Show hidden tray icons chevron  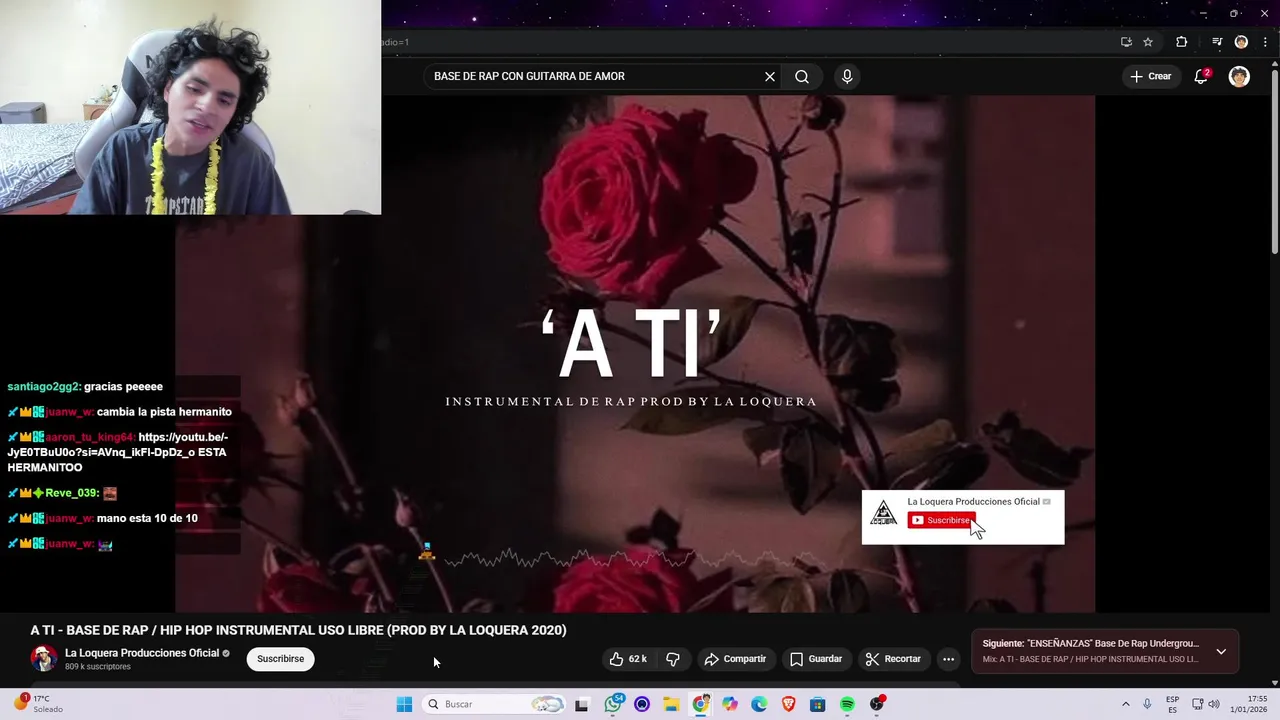[x=1126, y=704]
